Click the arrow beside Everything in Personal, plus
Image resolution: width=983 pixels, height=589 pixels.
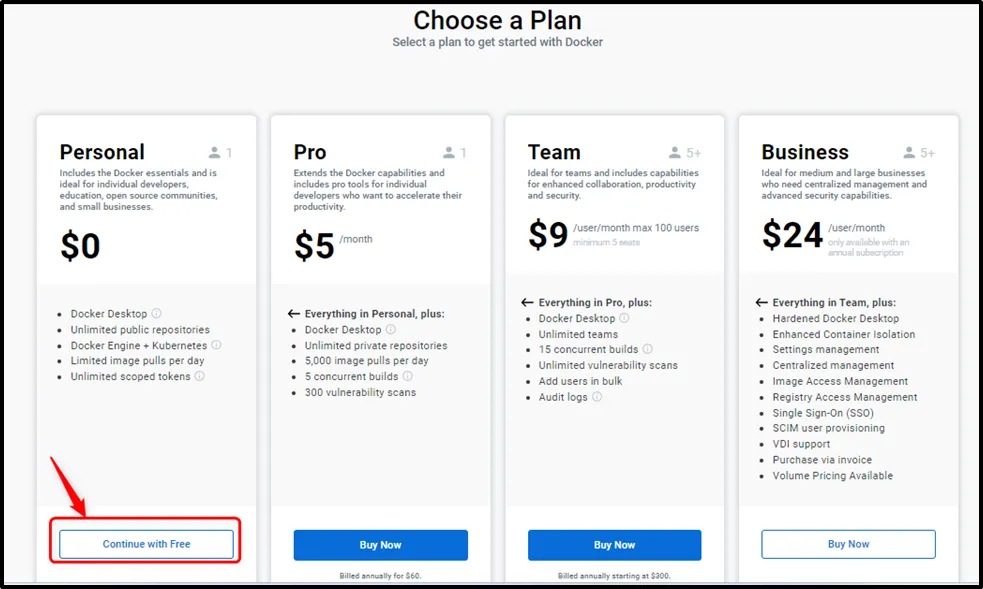point(295,313)
